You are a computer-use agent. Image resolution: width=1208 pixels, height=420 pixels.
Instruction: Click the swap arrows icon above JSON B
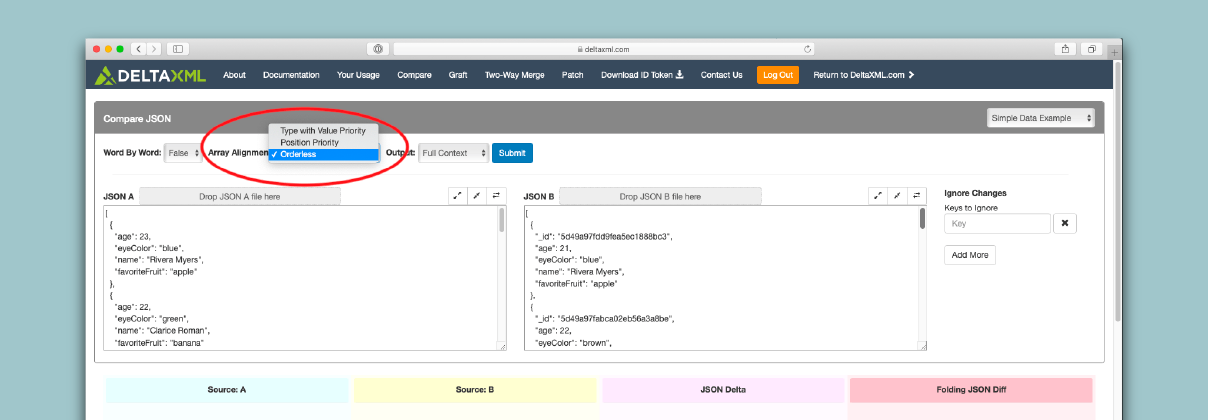point(917,196)
